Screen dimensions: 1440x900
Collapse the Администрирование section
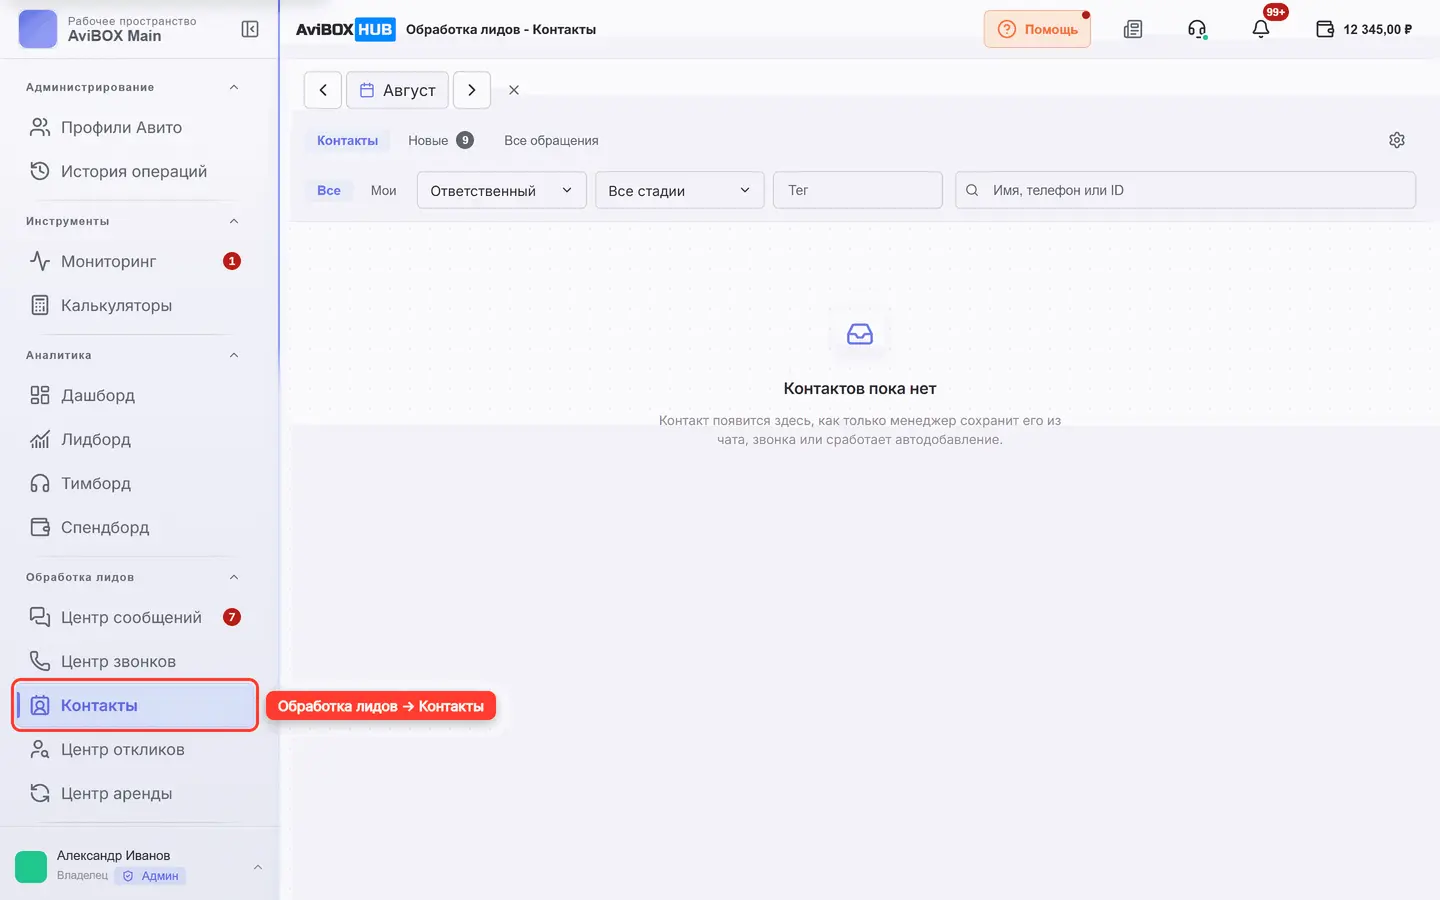234,87
